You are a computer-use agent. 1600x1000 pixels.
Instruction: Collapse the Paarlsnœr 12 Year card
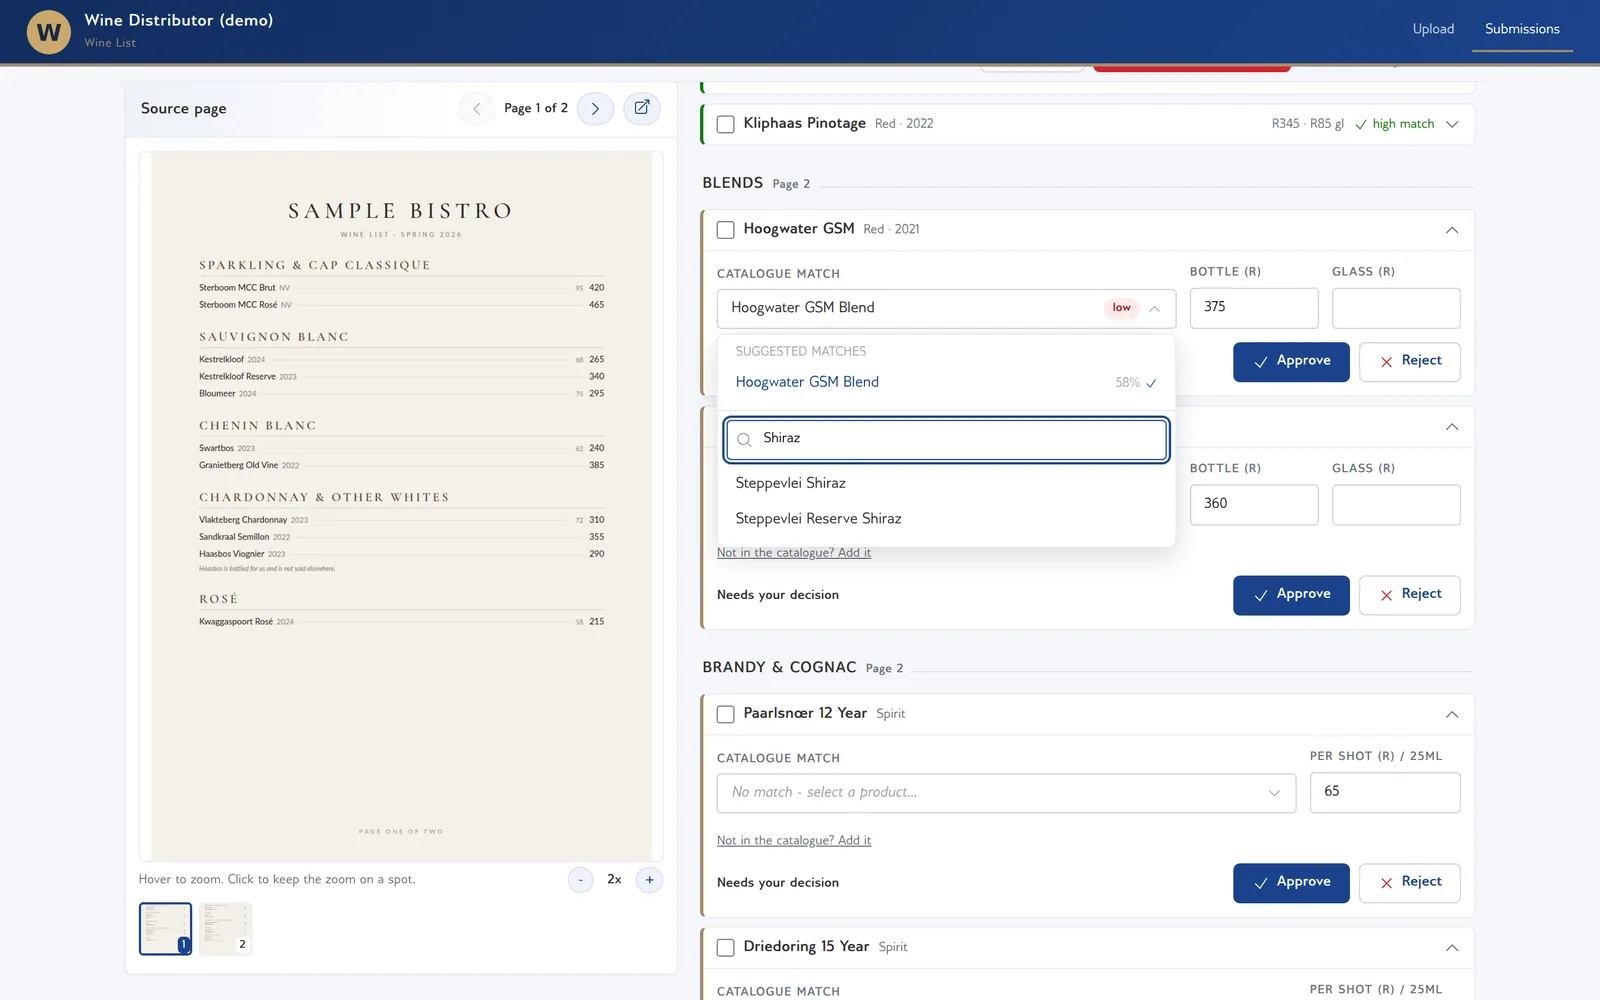click(x=1452, y=714)
